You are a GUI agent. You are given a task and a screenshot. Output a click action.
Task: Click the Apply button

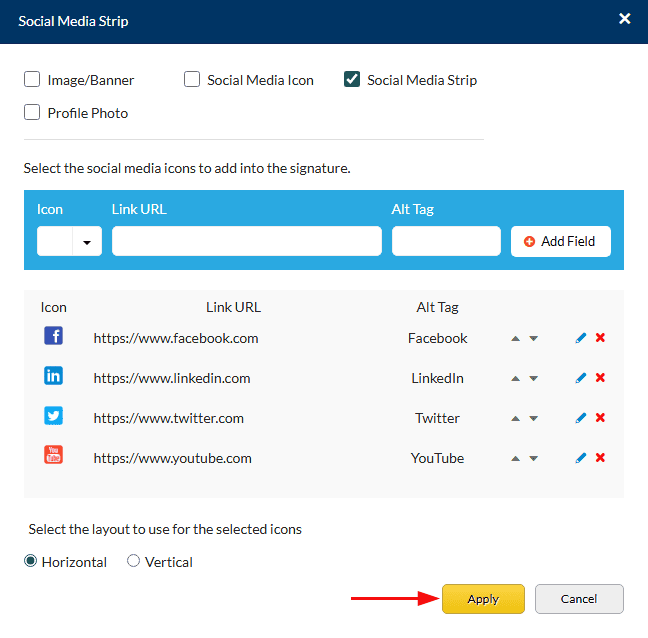[x=483, y=599]
